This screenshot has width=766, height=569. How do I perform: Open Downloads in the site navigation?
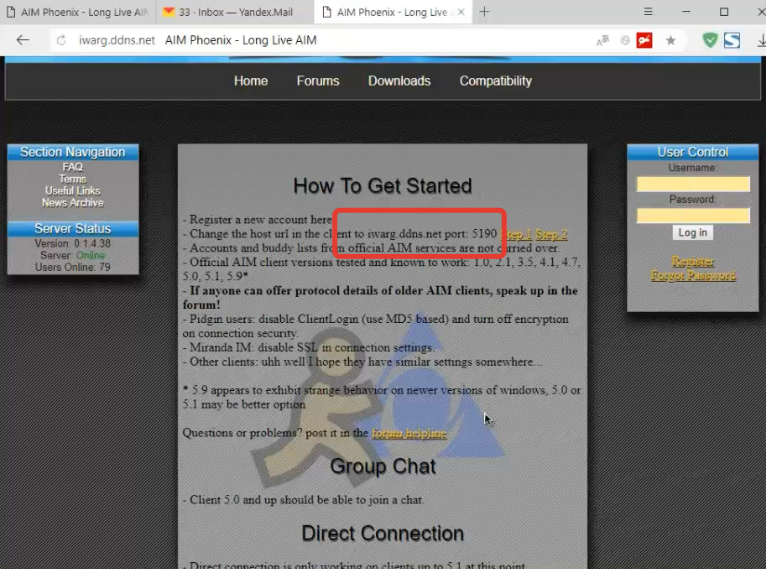point(399,81)
